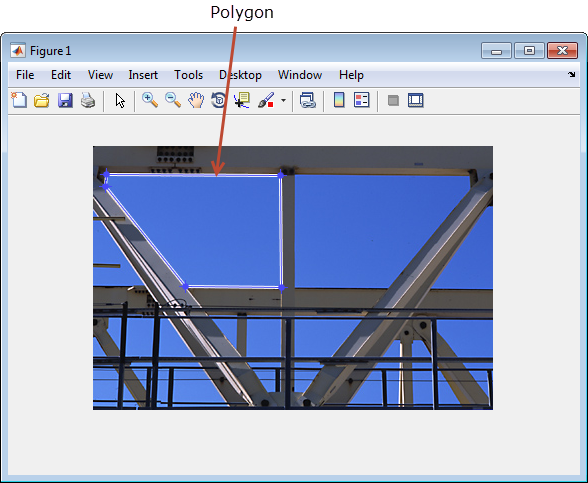Open the View menu
The width and height of the screenshot is (588, 483).
100,75
